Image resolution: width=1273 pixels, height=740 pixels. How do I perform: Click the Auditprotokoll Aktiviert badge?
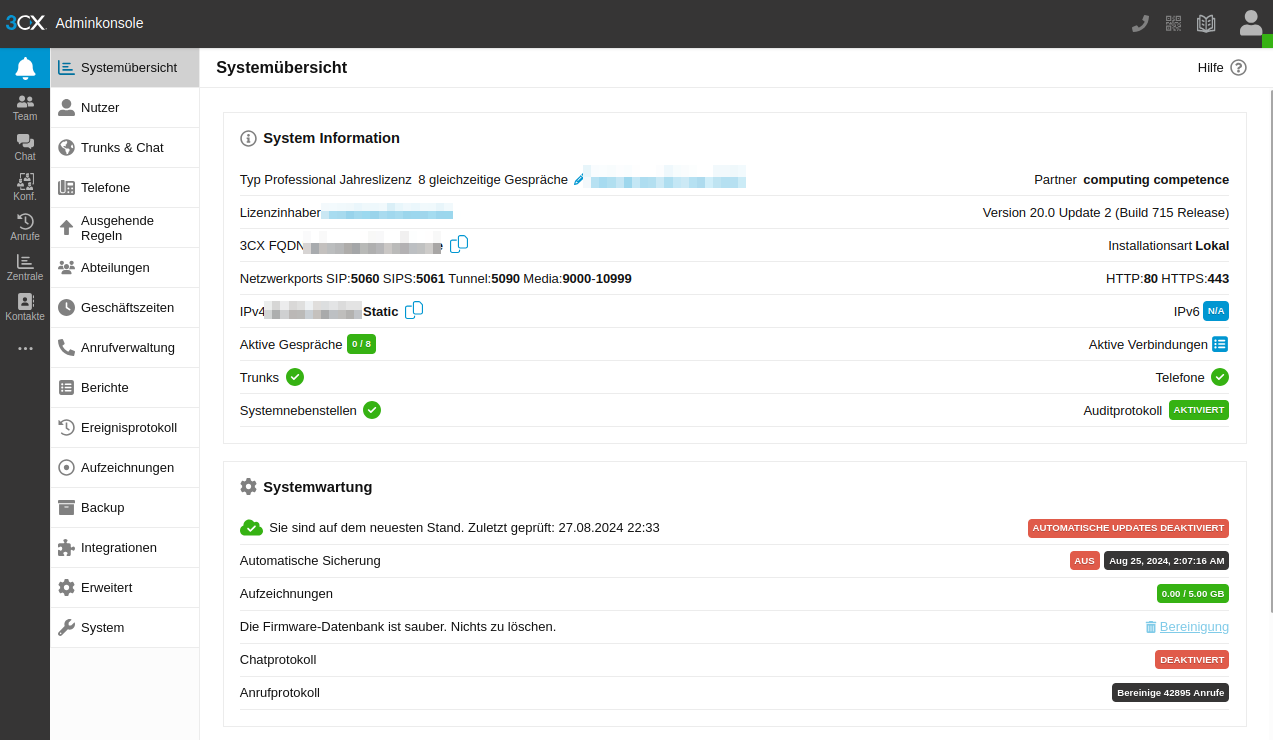click(1198, 410)
